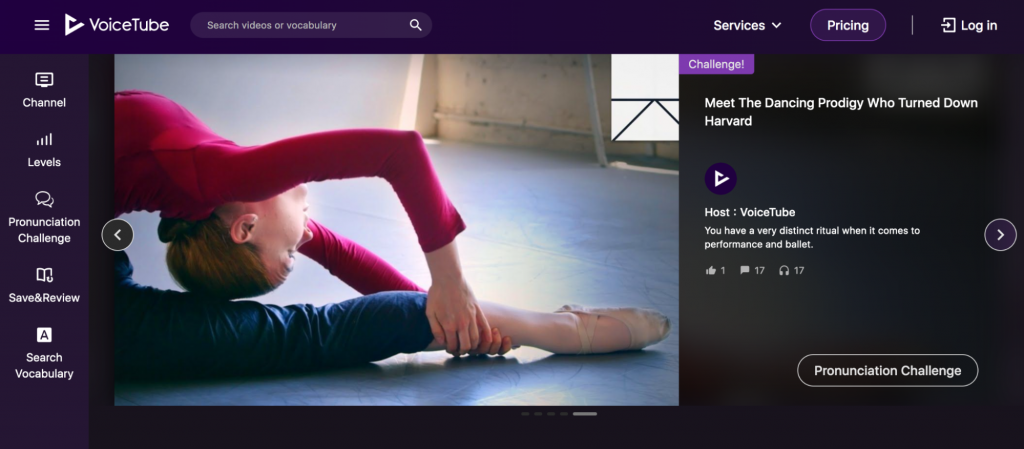Click the headphones listen count icon
The width and height of the screenshot is (1024, 449).
(x=784, y=270)
